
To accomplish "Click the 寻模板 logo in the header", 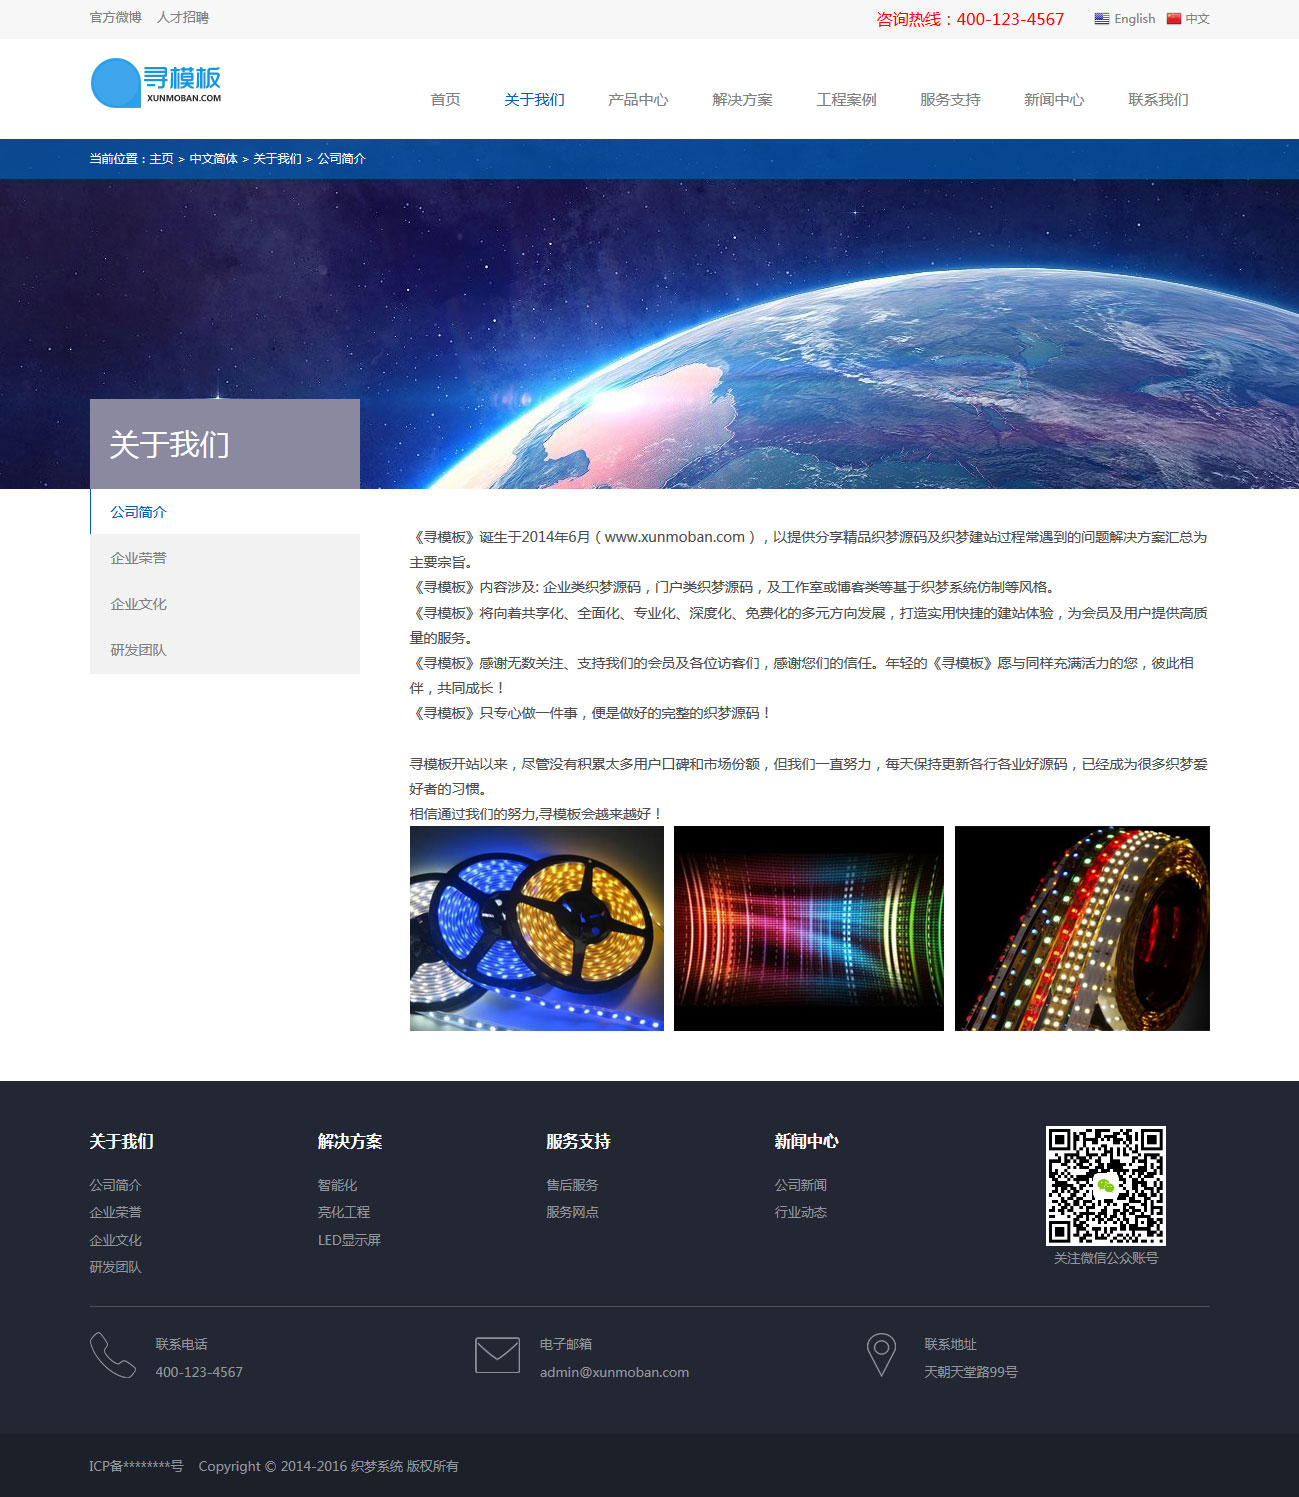I will click(156, 83).
